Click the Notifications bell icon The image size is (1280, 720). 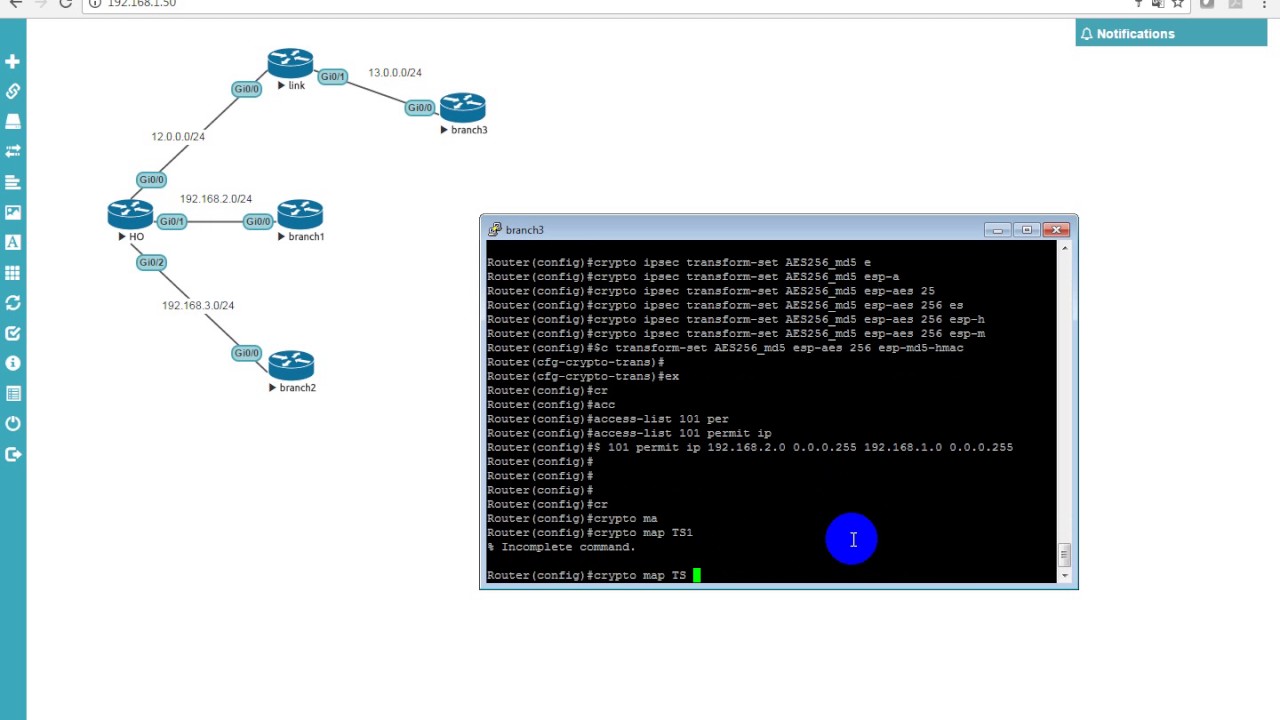tap(1087, 34)
